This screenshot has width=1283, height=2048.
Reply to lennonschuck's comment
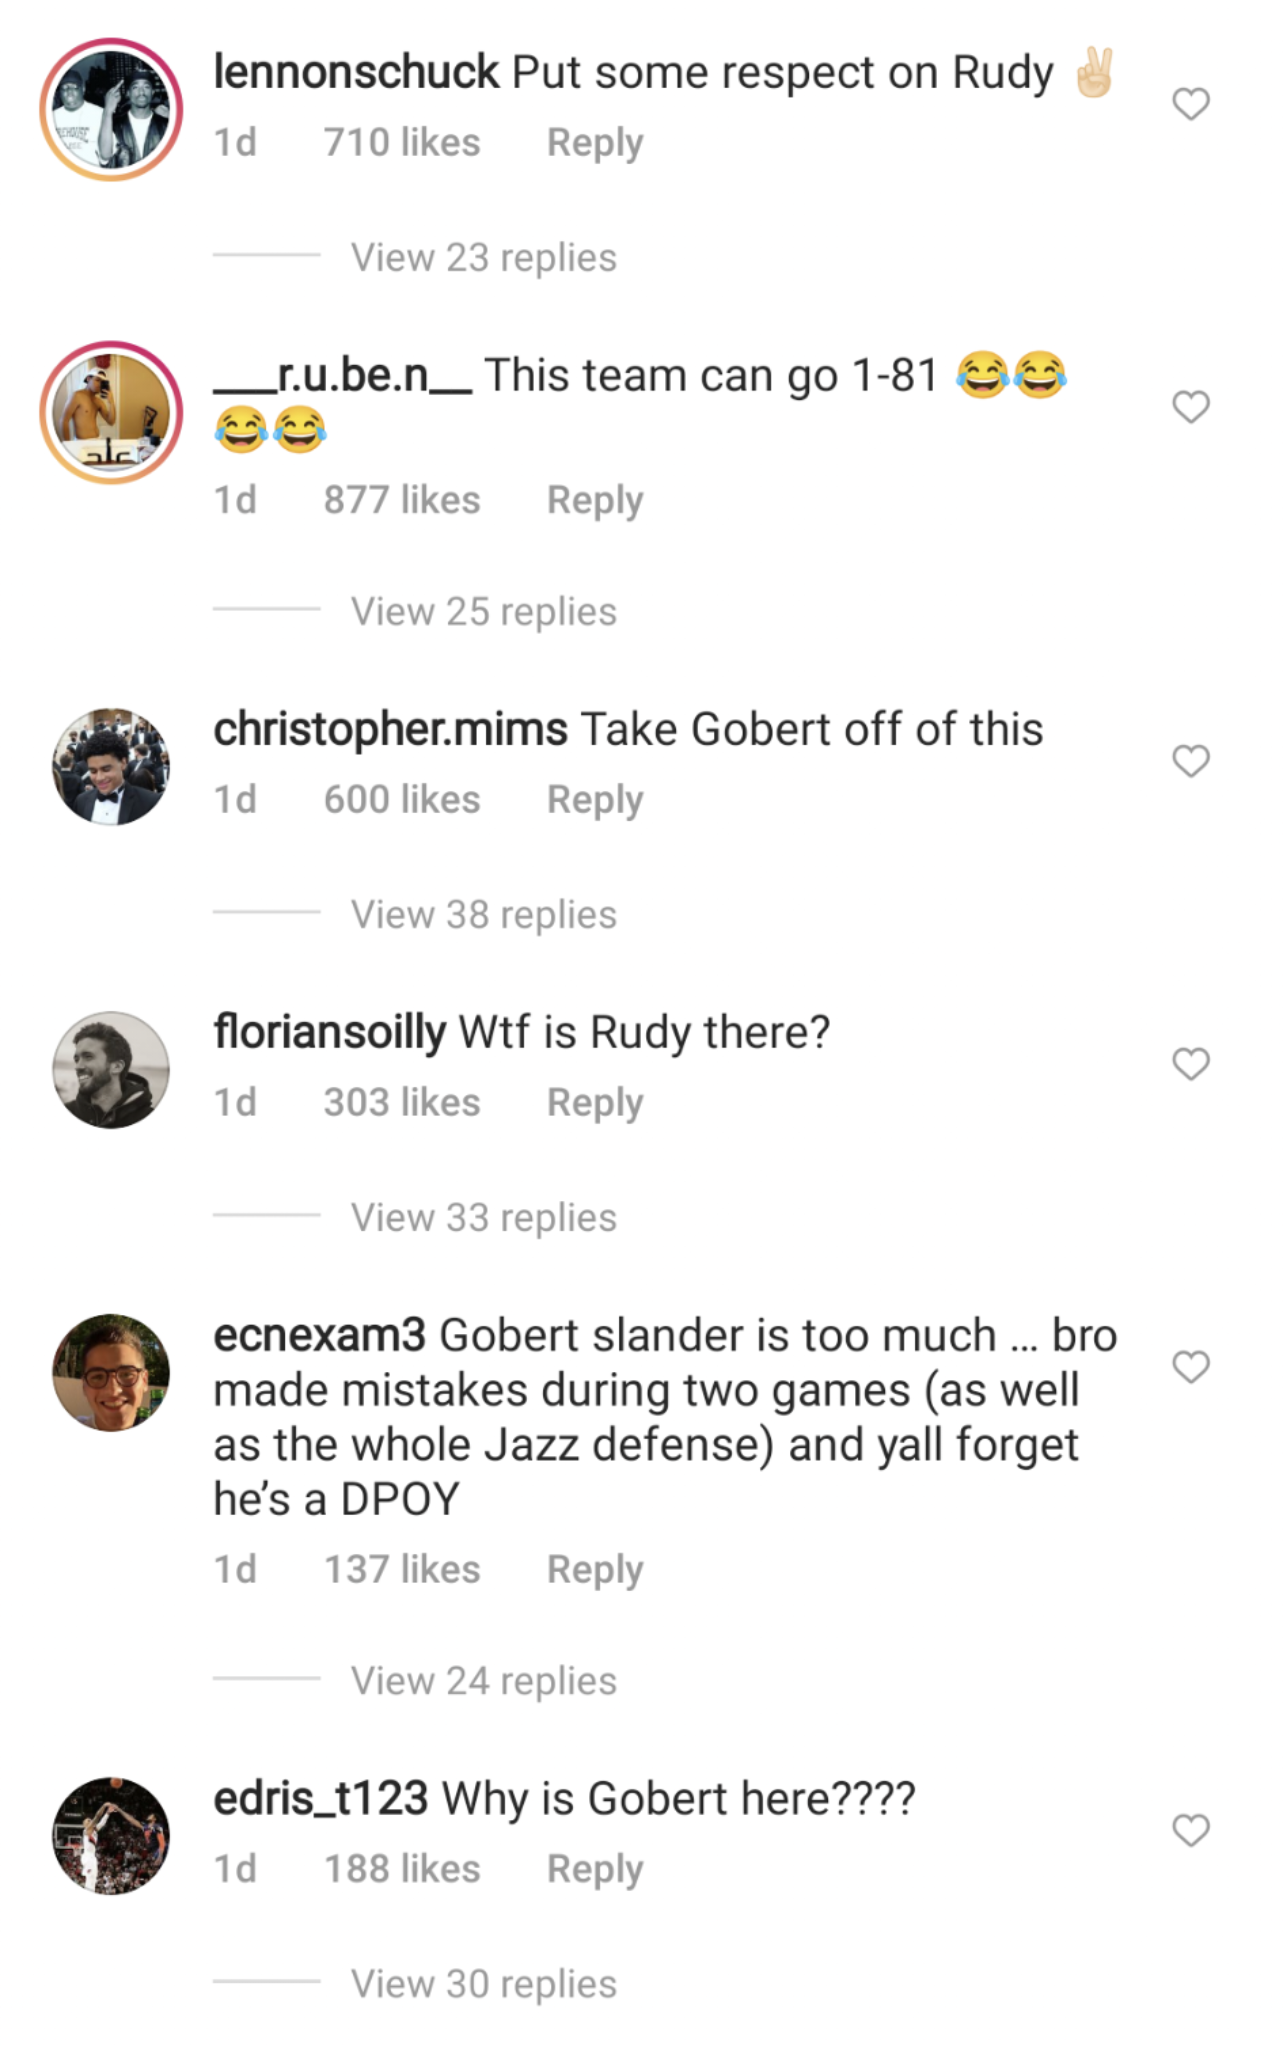click(x=594, y=143)
